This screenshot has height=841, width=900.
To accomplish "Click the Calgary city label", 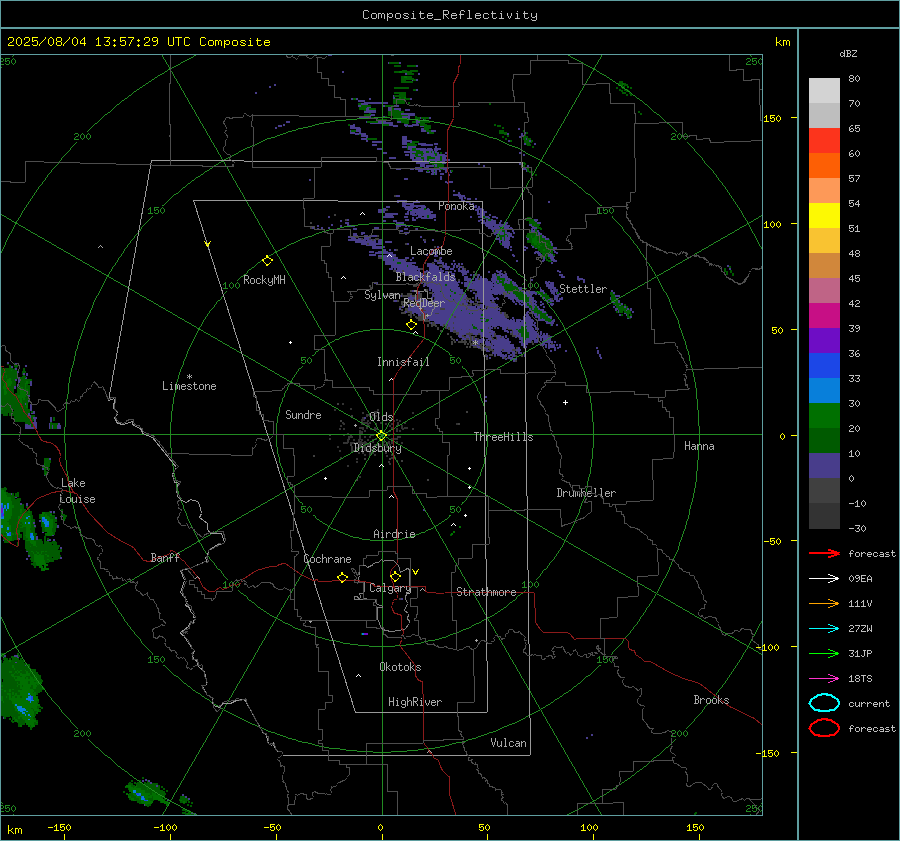I will tap(390, 588).
